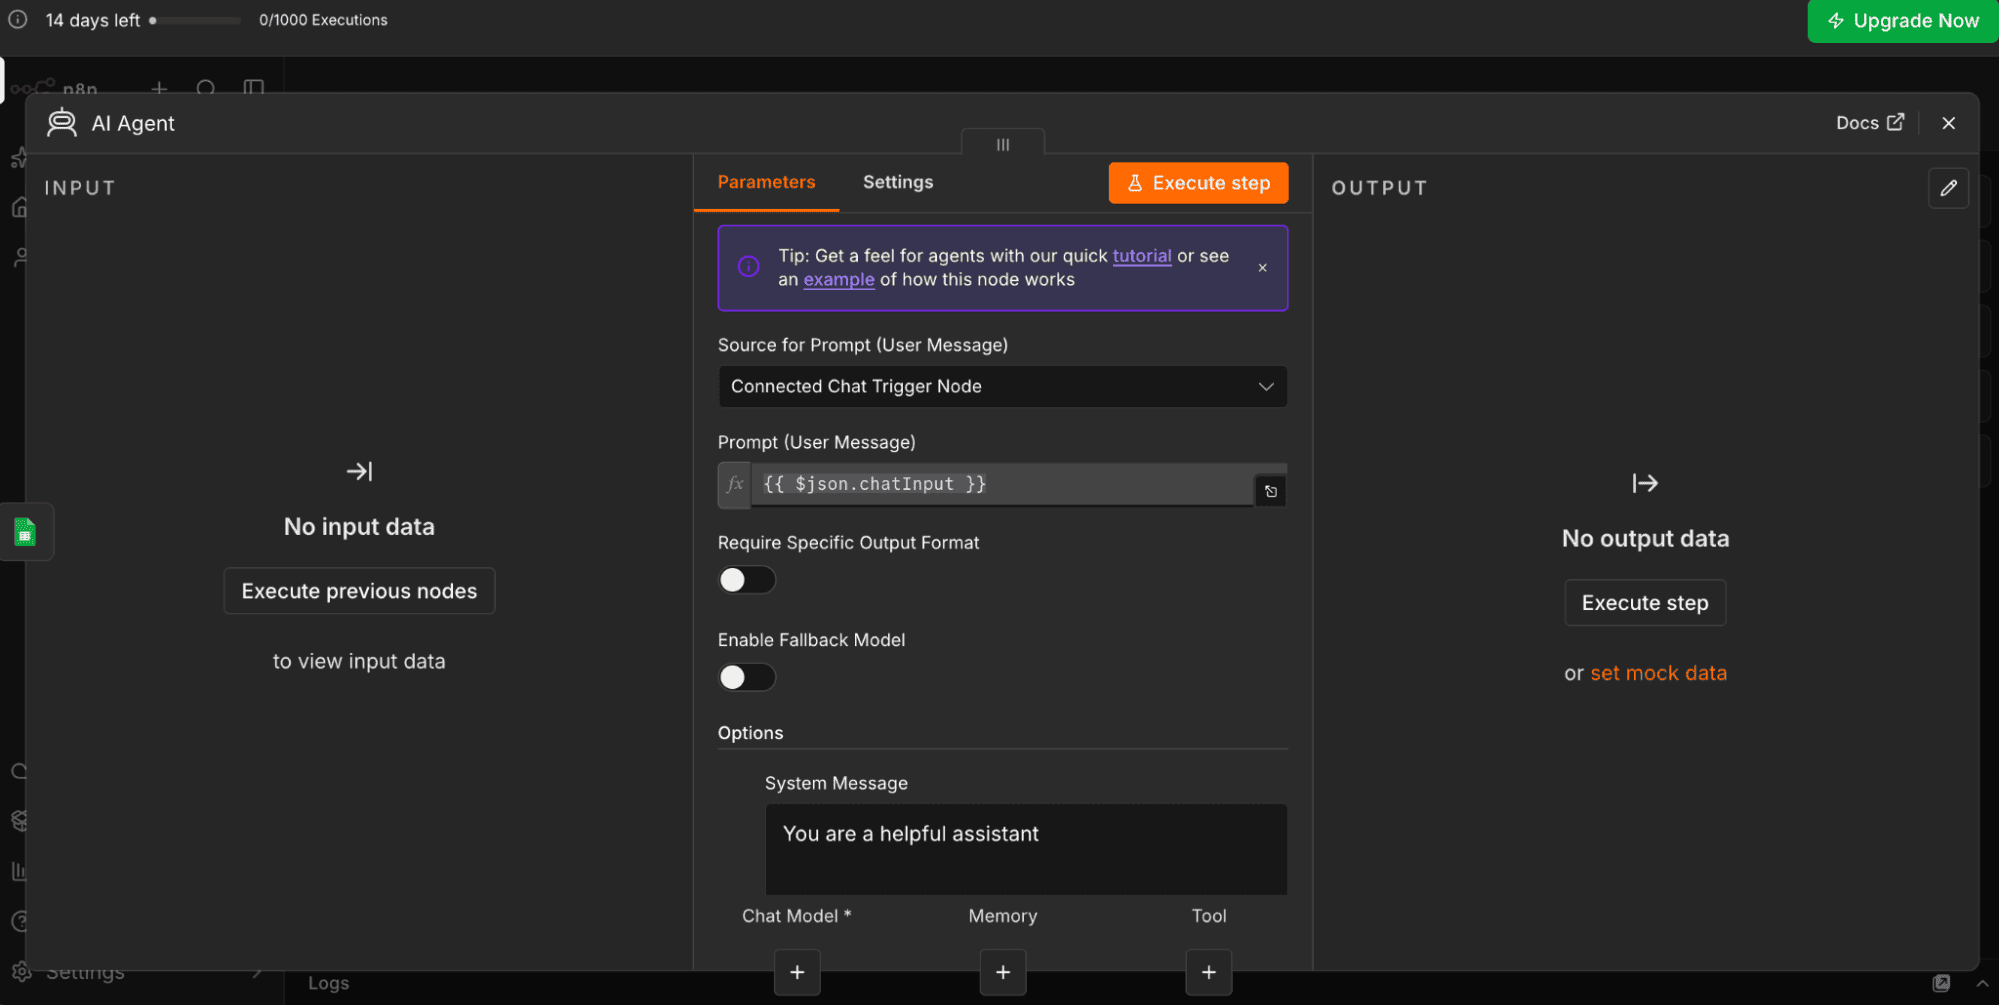Click the Logs label at bottom
This screenshot has width=1999, height=1006.
(x=328, y=983)
